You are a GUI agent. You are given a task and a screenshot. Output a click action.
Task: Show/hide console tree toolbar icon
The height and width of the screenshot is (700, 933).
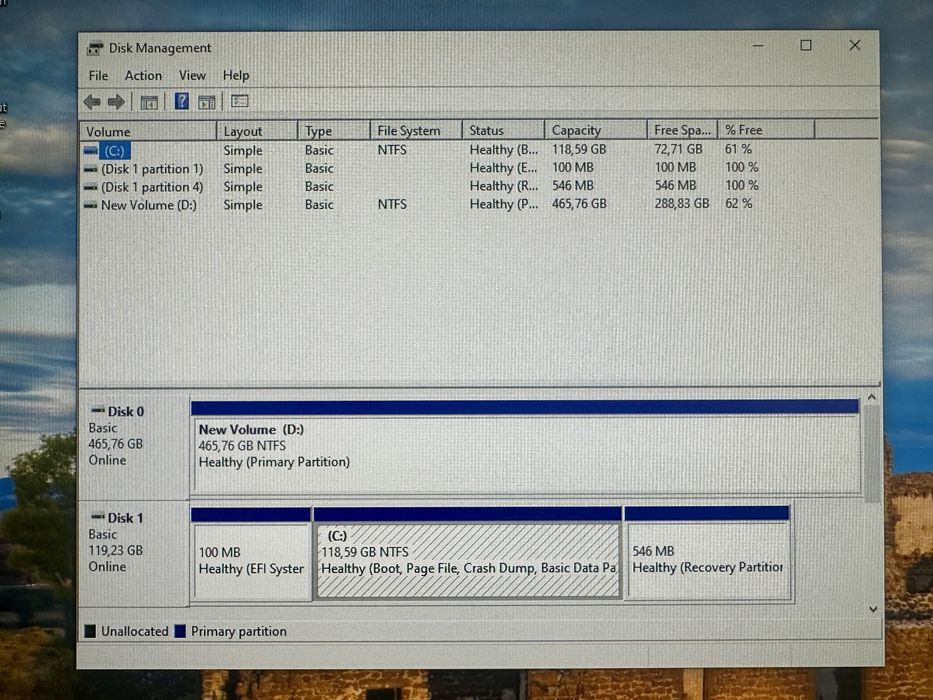pos(149,102)
